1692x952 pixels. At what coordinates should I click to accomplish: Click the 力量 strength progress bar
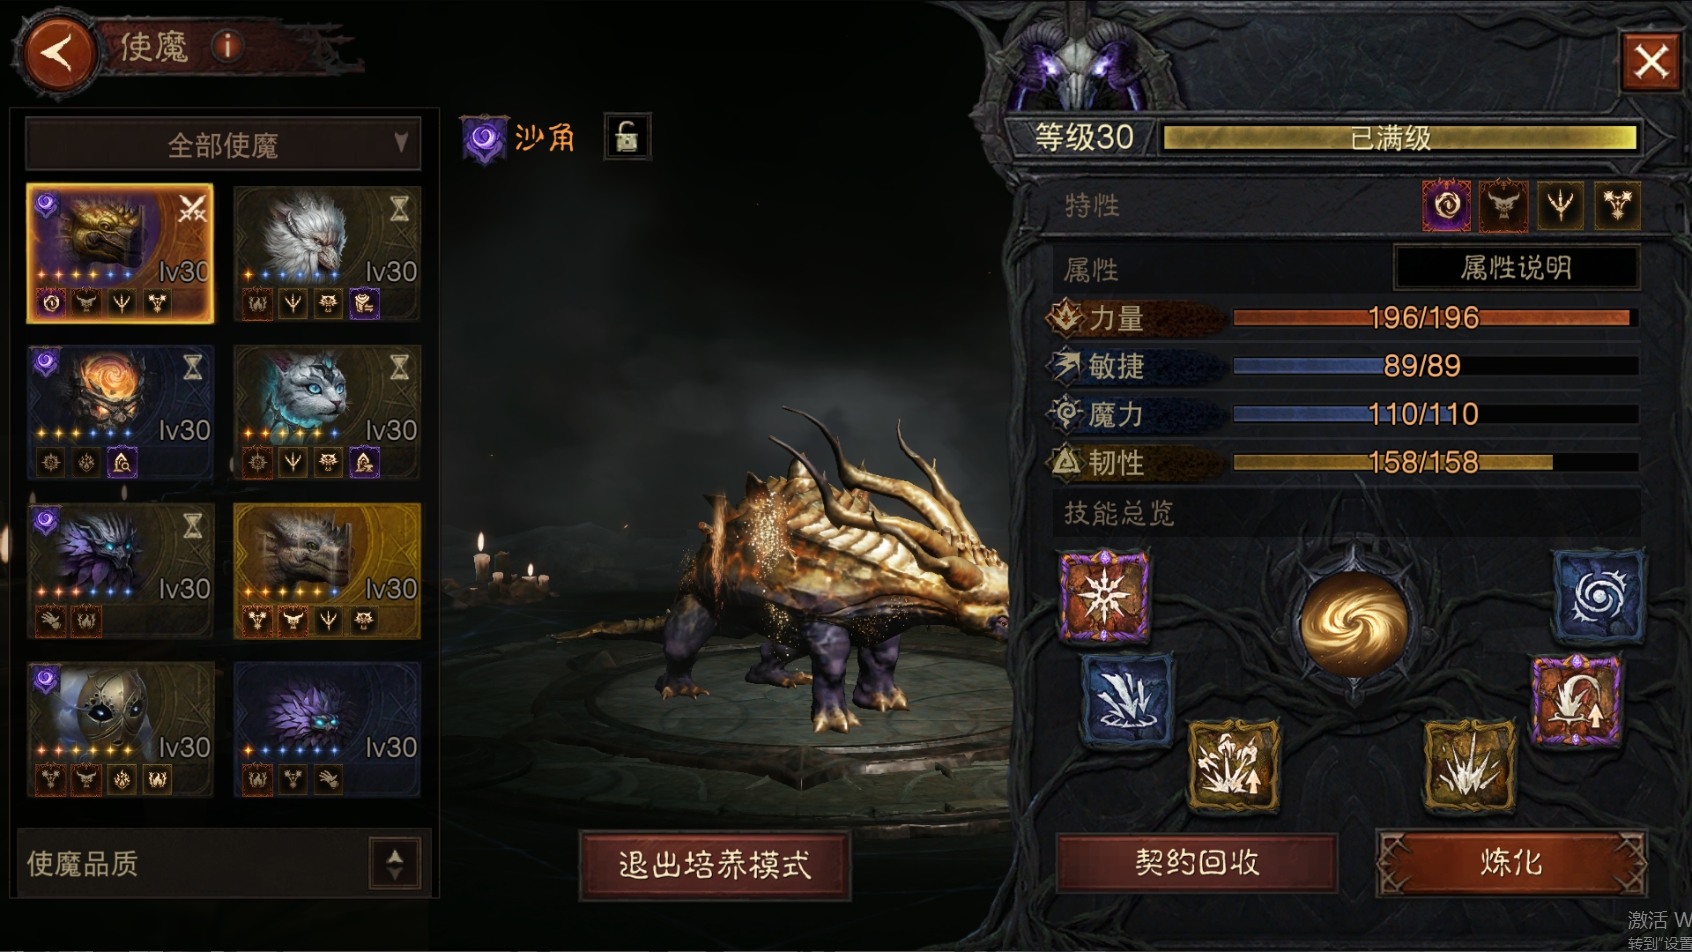(x=1432, y=318)
